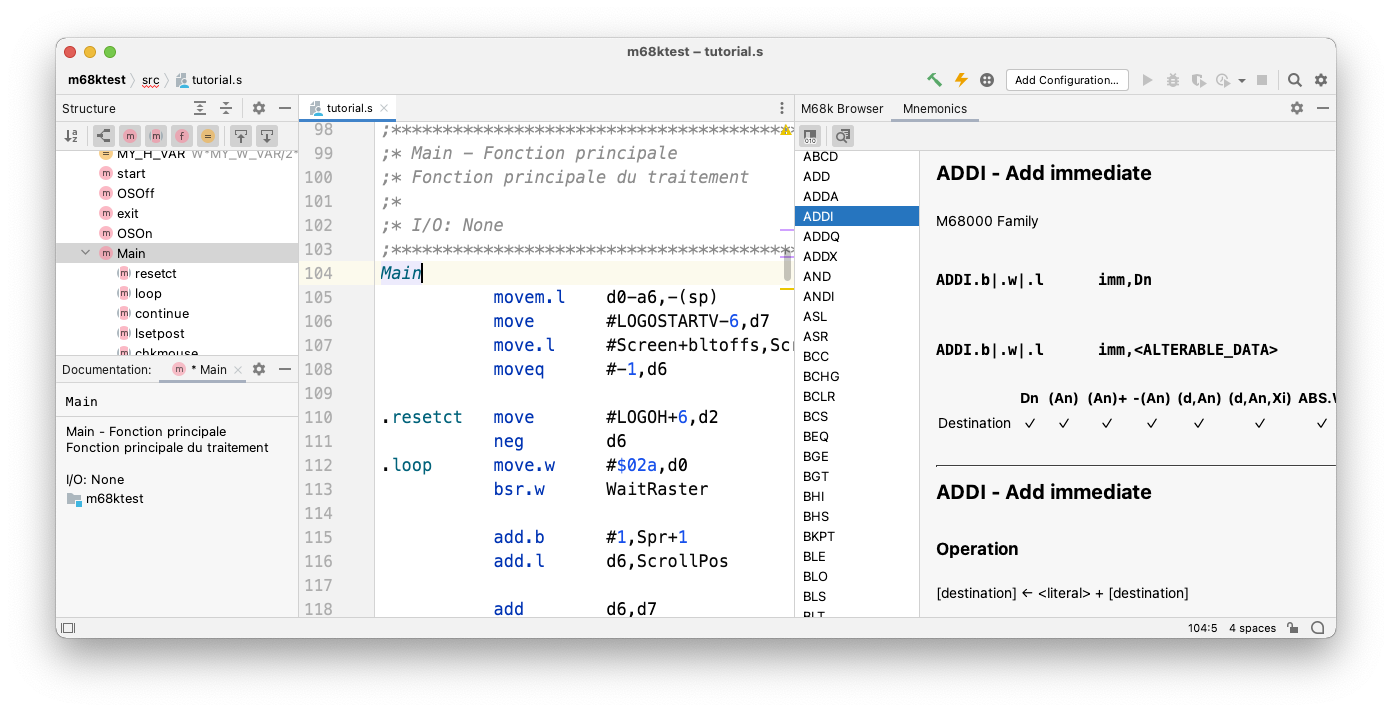The height and width of the screenshot is (712, 1392).
Task: Toggle Autoscroll to Source in Structure
Action: click(241, 136)
